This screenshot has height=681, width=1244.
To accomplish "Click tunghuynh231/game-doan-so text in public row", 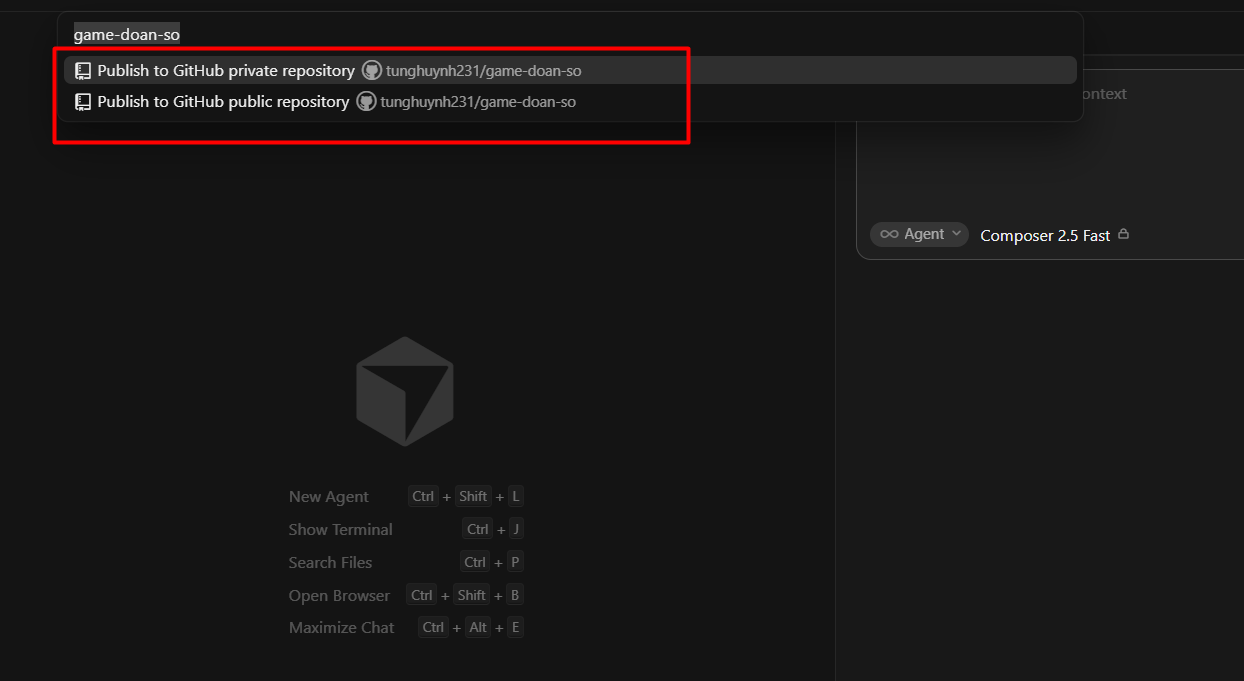I will tap(478, 102).
